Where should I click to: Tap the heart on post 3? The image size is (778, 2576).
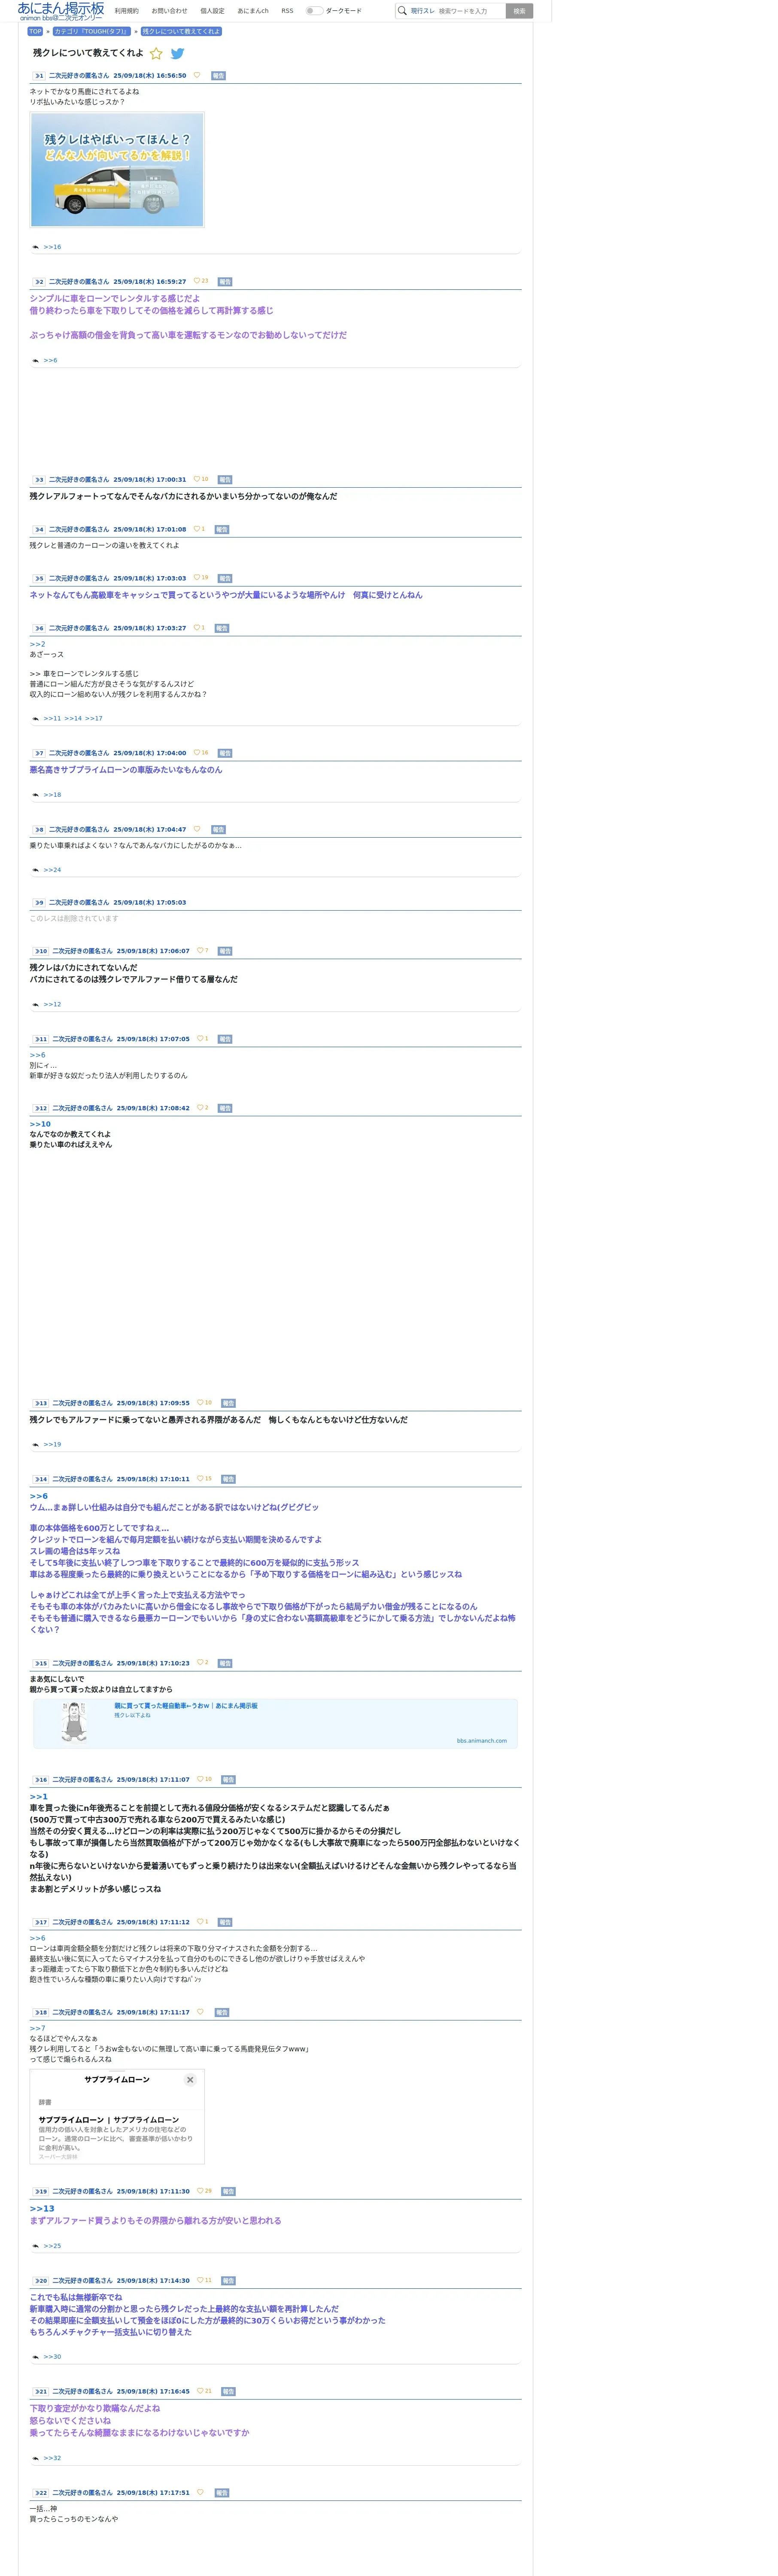pyautogui.click(x=197, y=479)
